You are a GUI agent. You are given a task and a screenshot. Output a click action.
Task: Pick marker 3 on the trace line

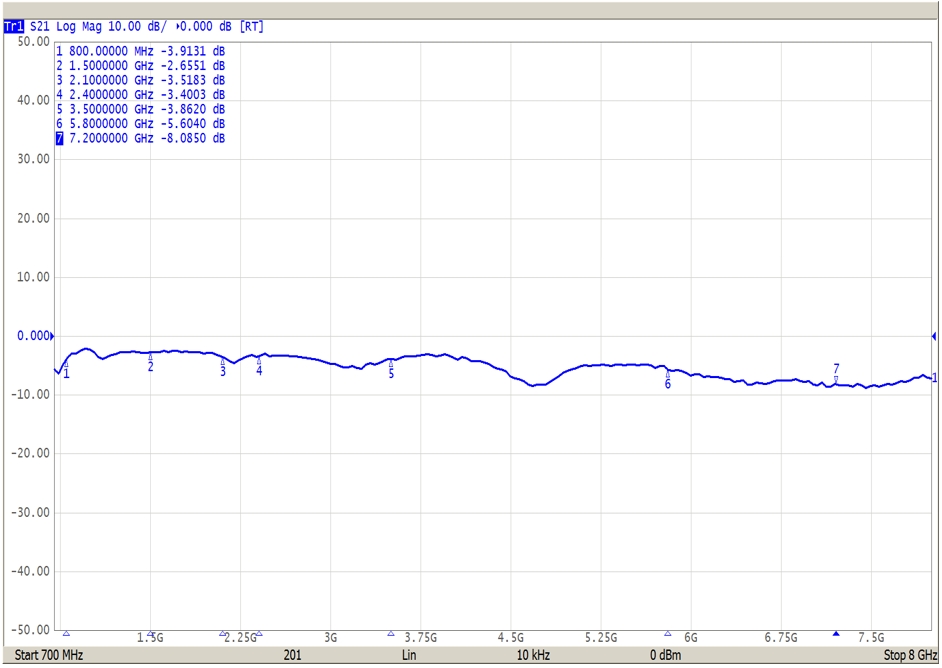(x=223, y=362)
